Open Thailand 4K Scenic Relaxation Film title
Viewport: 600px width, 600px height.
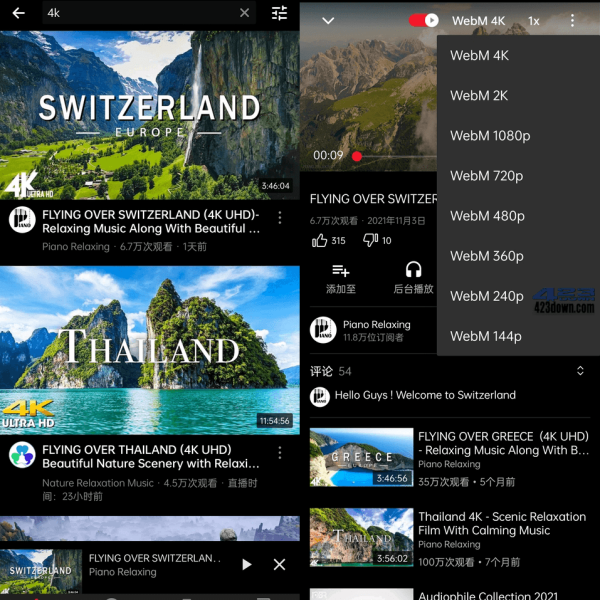(502, 524)
